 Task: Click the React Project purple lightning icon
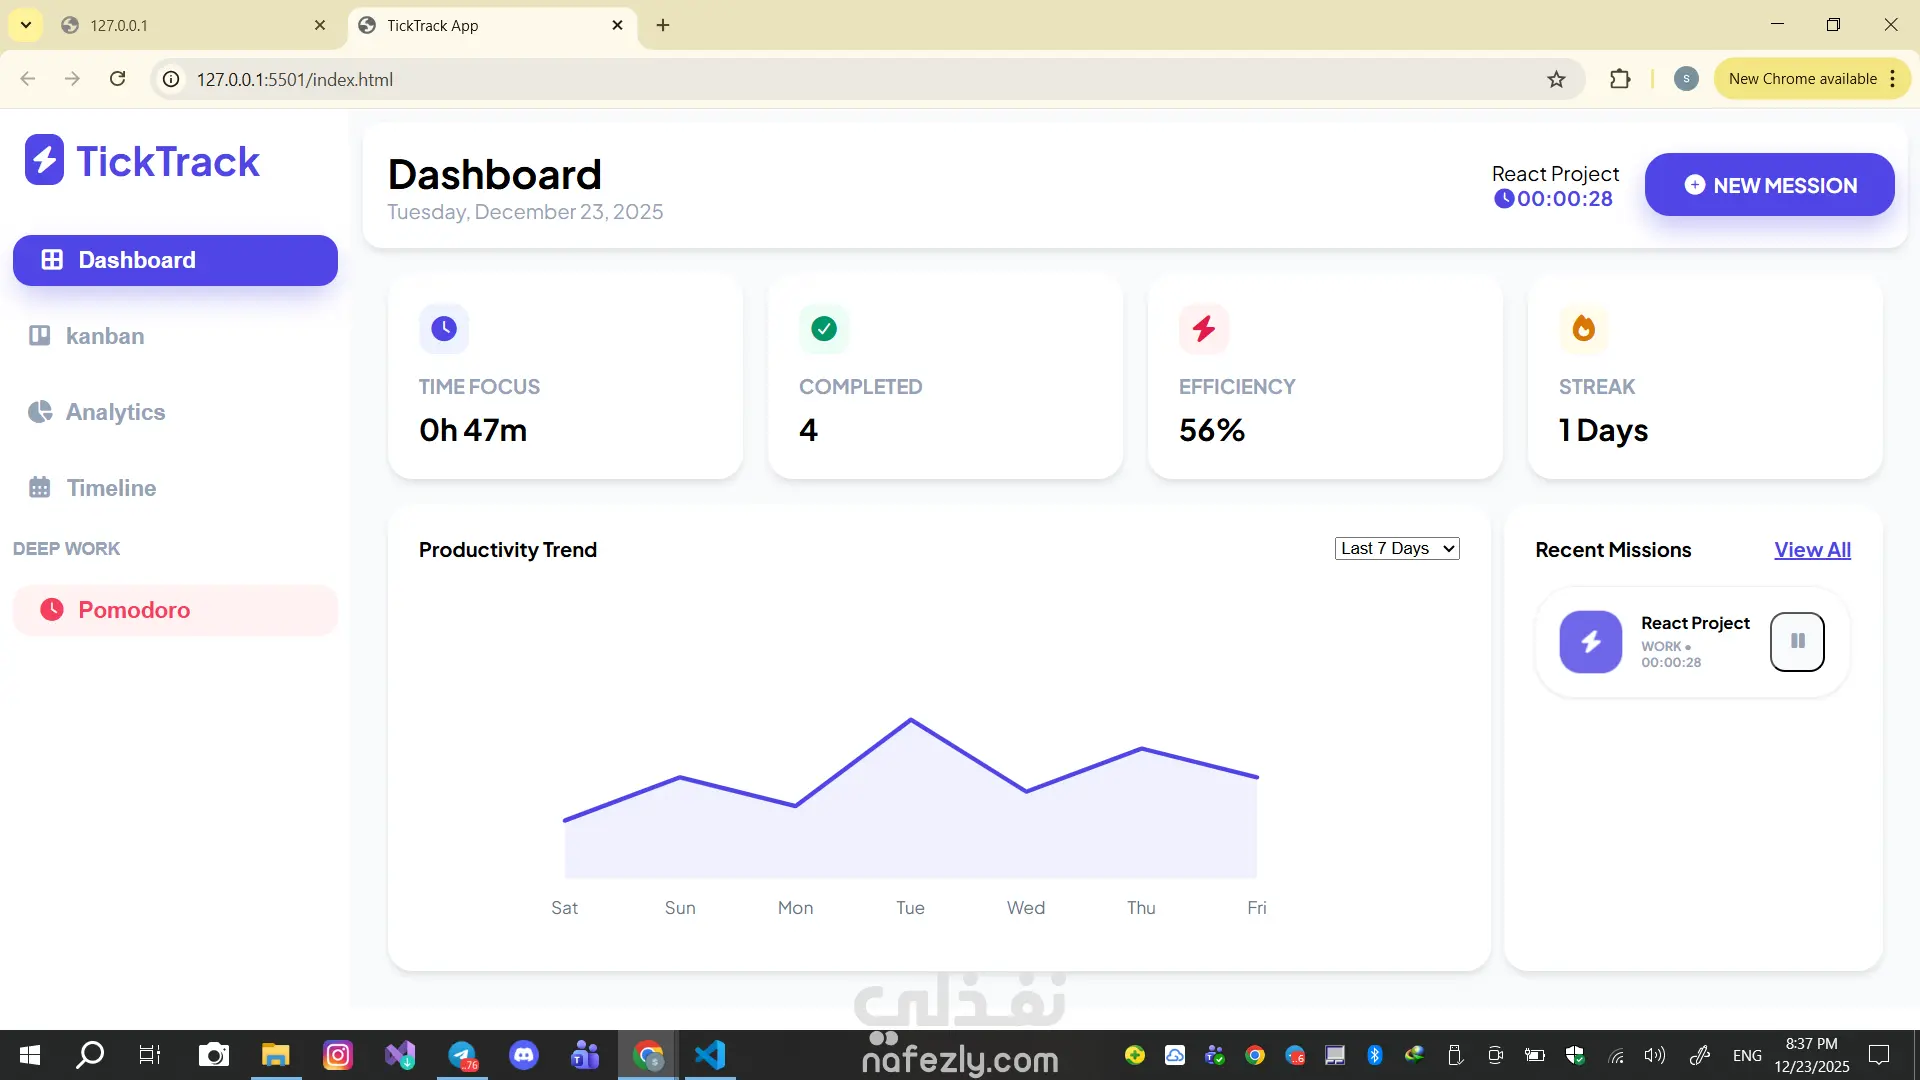[x=1590, y=642]
